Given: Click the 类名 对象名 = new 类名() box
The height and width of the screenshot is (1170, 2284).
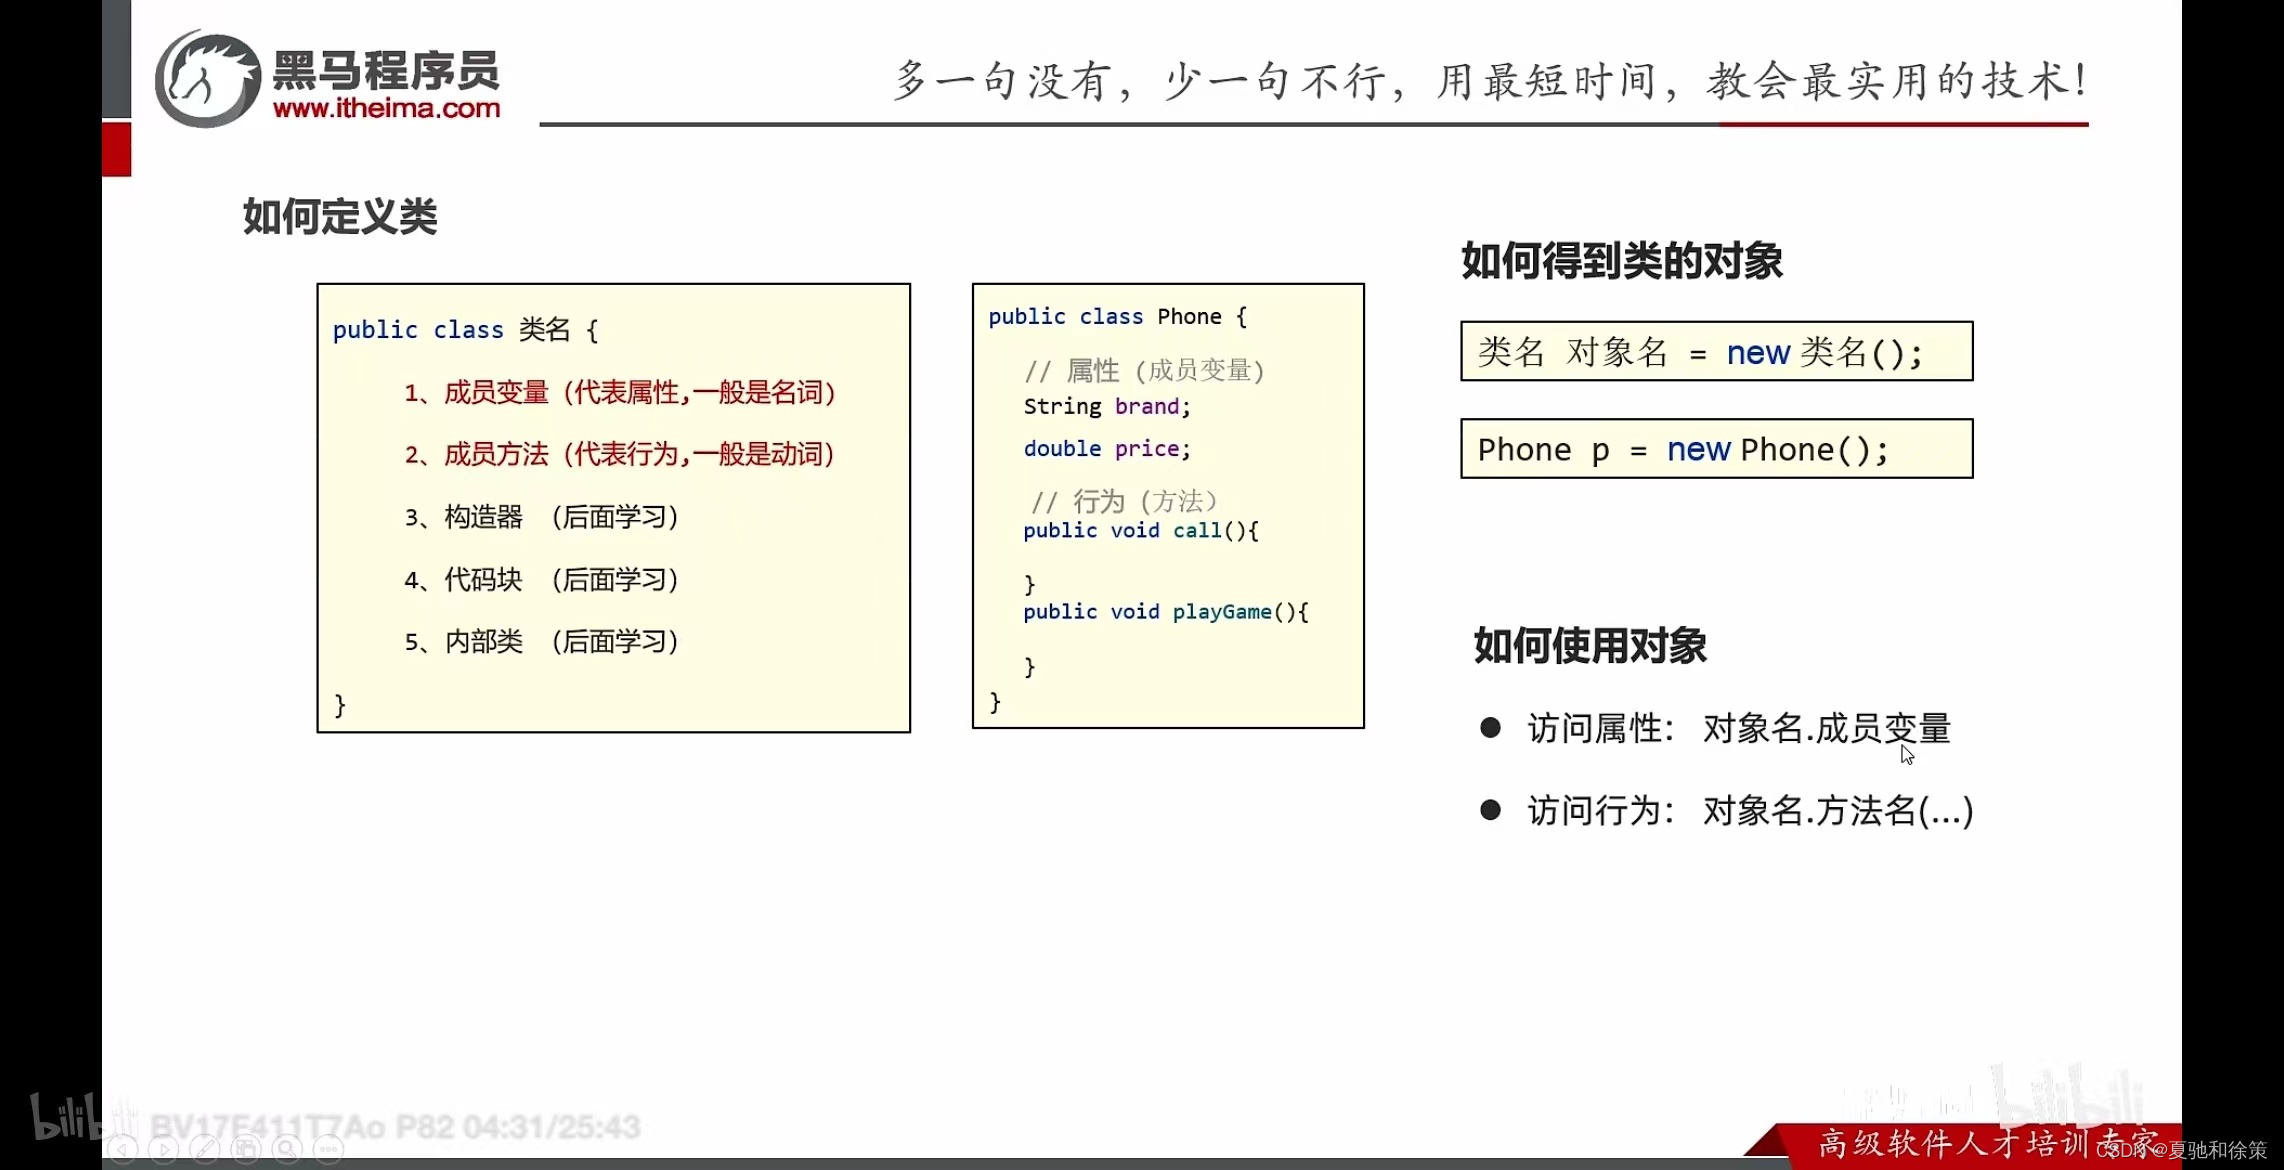Looking at the screenshot, I should 1716,352.
